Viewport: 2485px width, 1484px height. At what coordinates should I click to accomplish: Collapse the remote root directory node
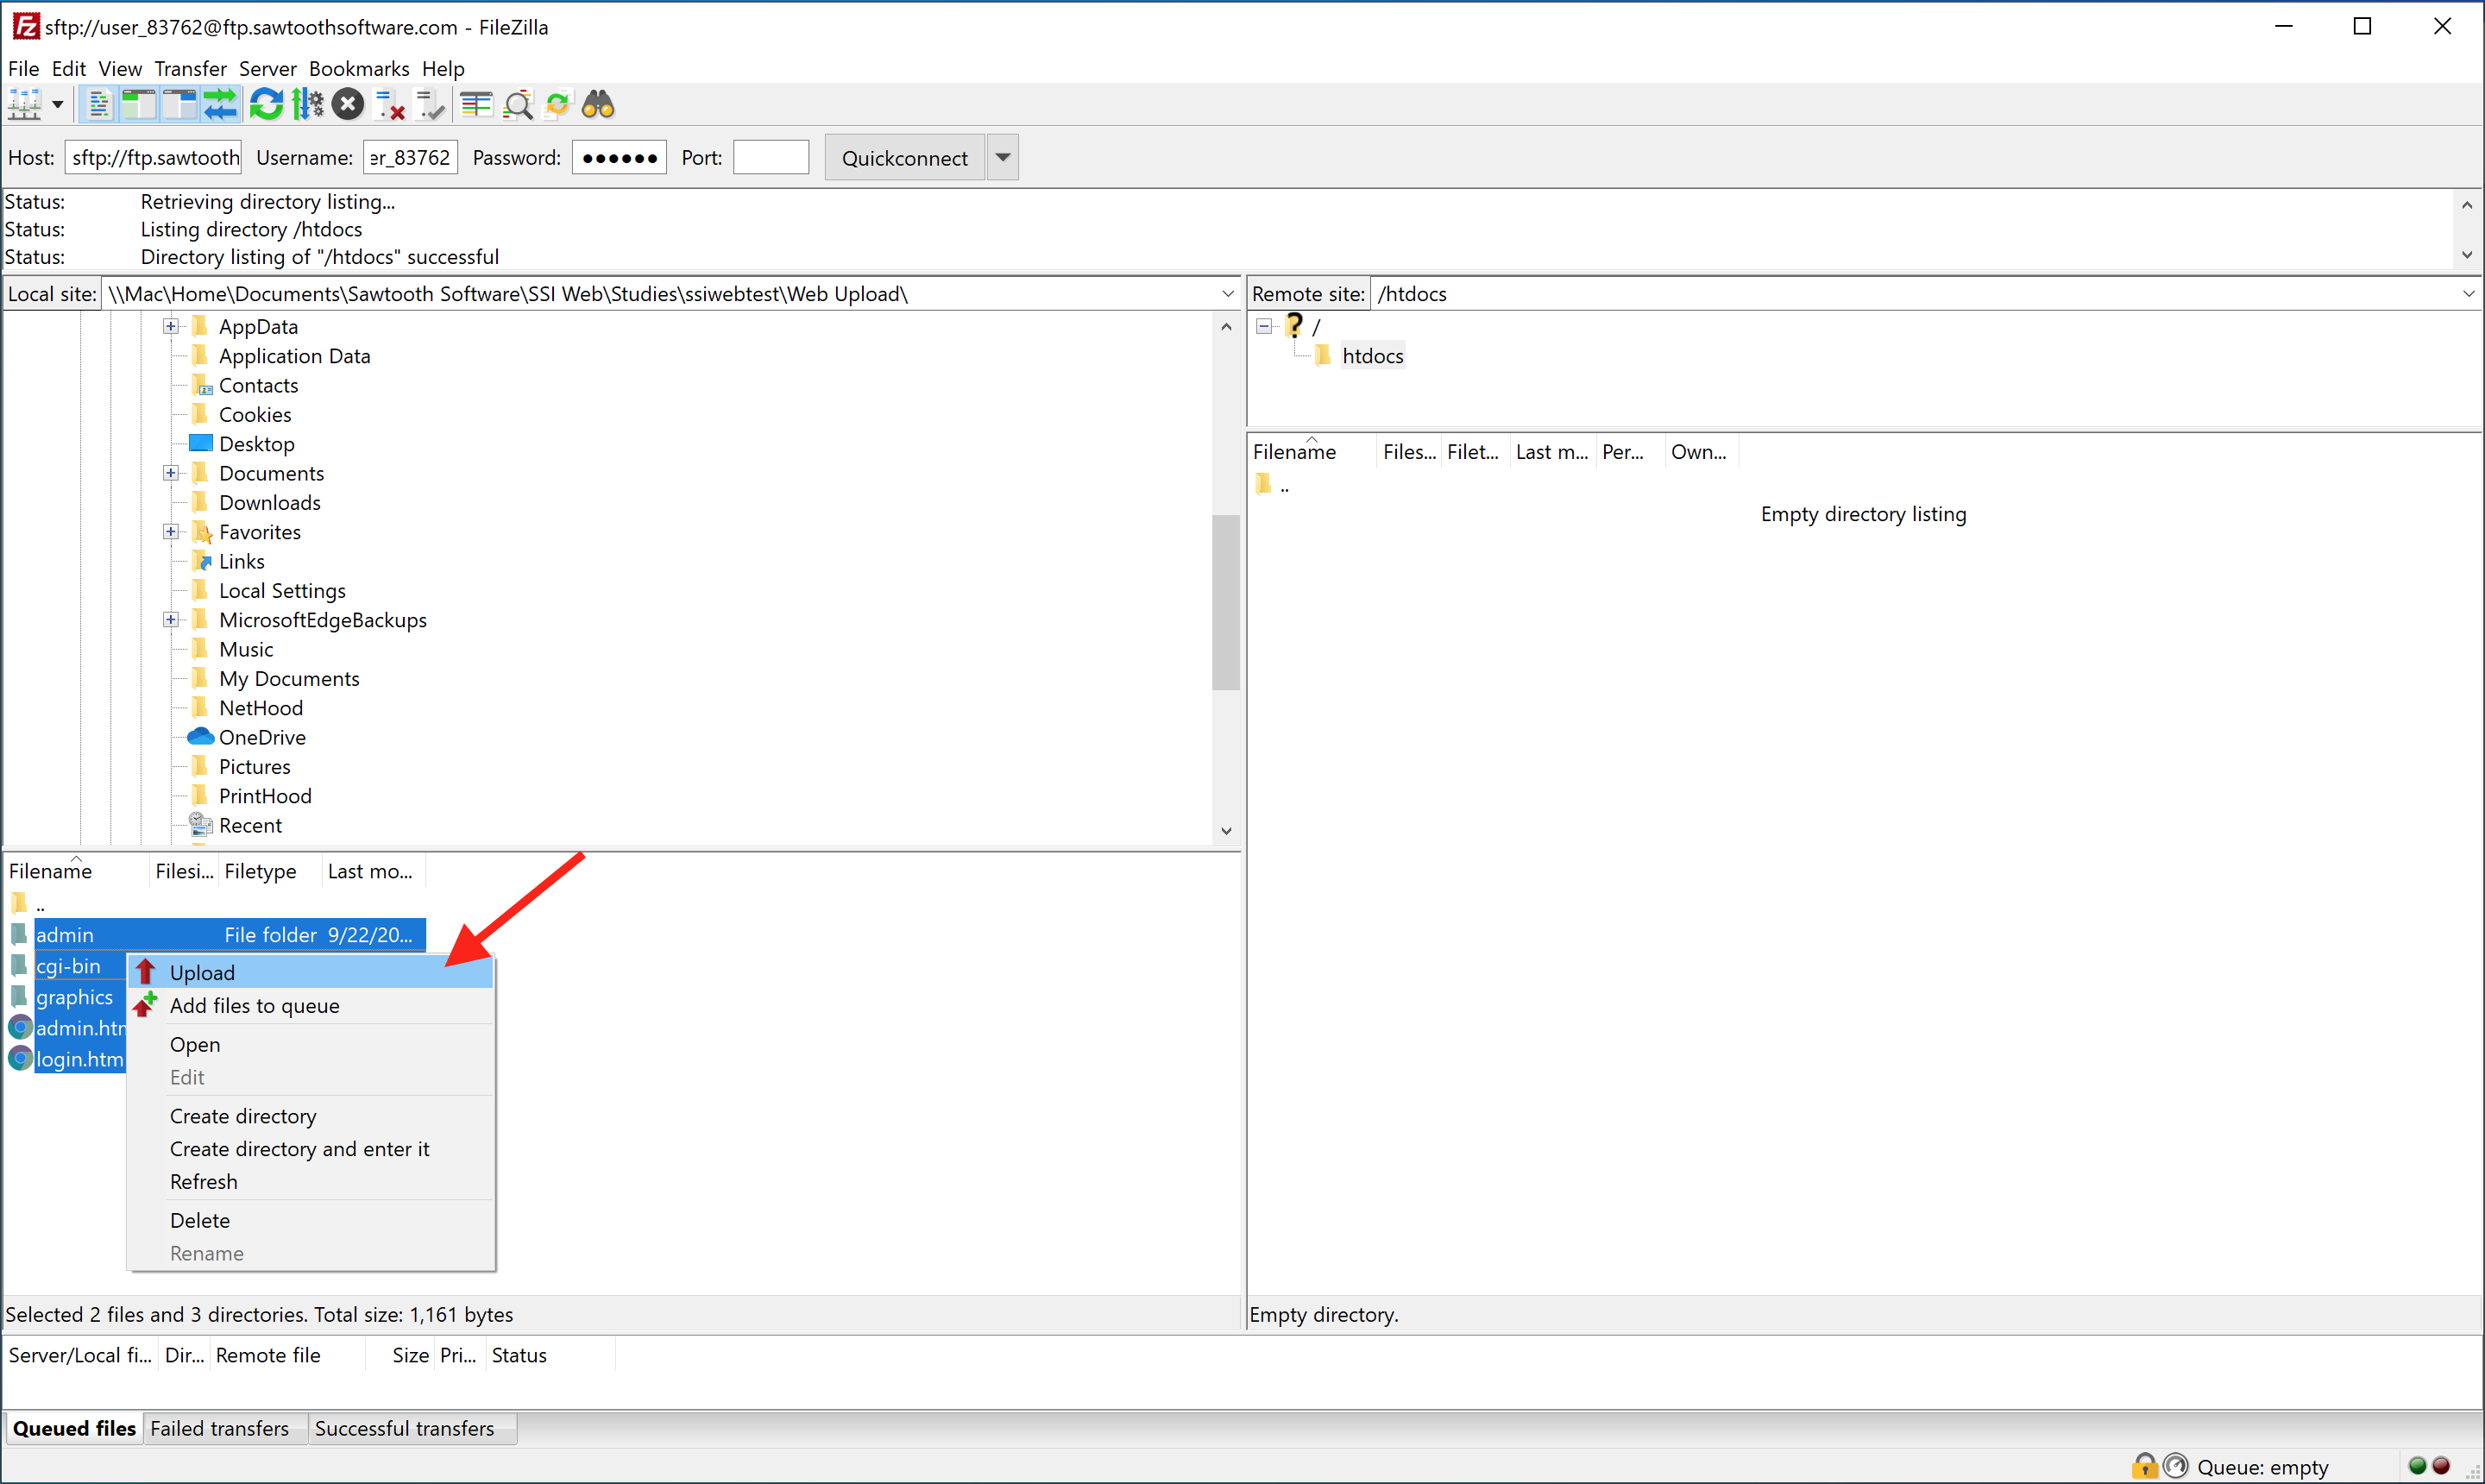(x=1264, y=326)
